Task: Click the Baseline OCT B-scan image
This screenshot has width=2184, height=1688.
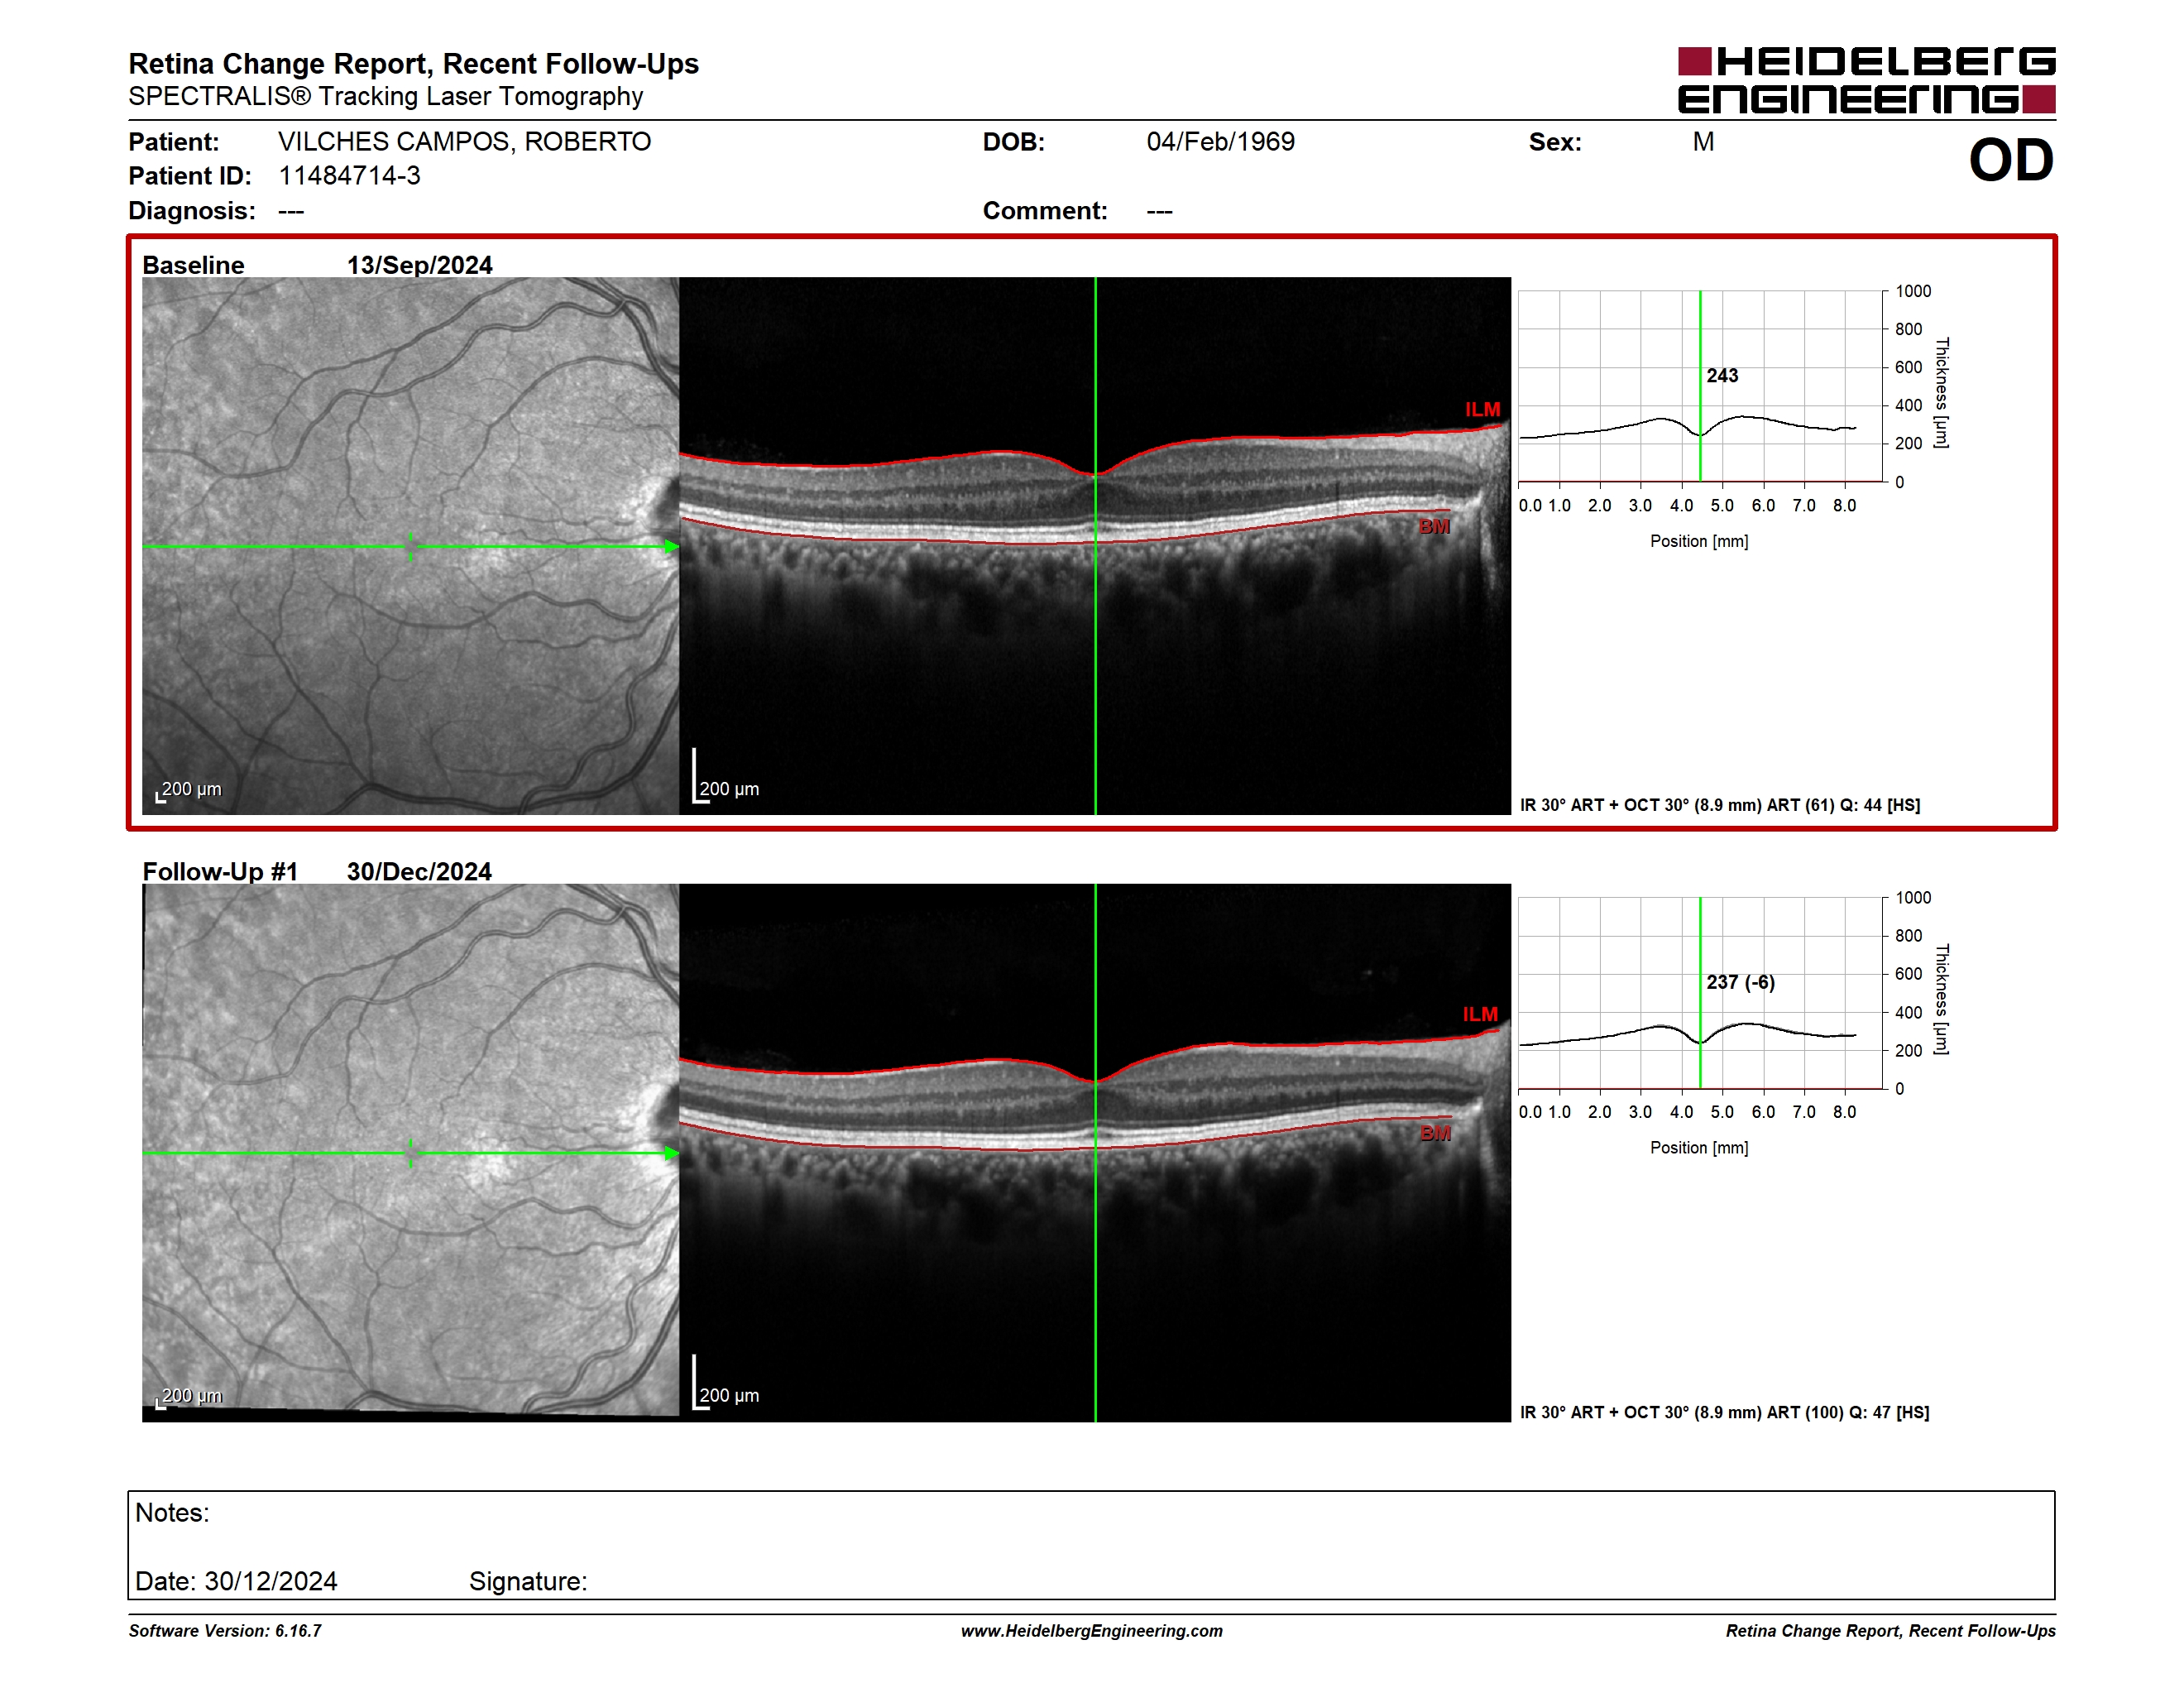Action: point(1095,546)
